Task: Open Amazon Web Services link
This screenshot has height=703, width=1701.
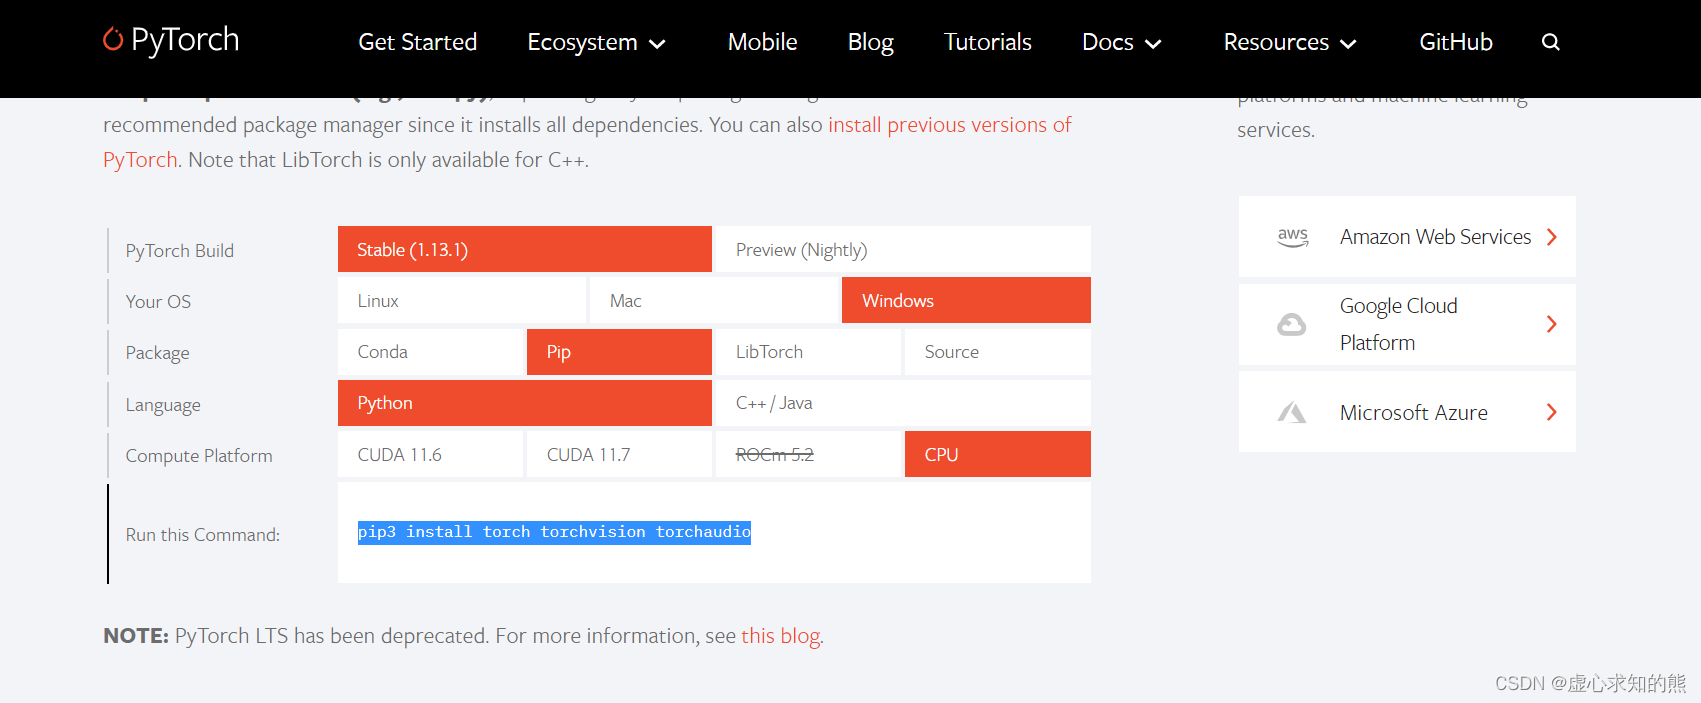Action: coord(1407,237)
